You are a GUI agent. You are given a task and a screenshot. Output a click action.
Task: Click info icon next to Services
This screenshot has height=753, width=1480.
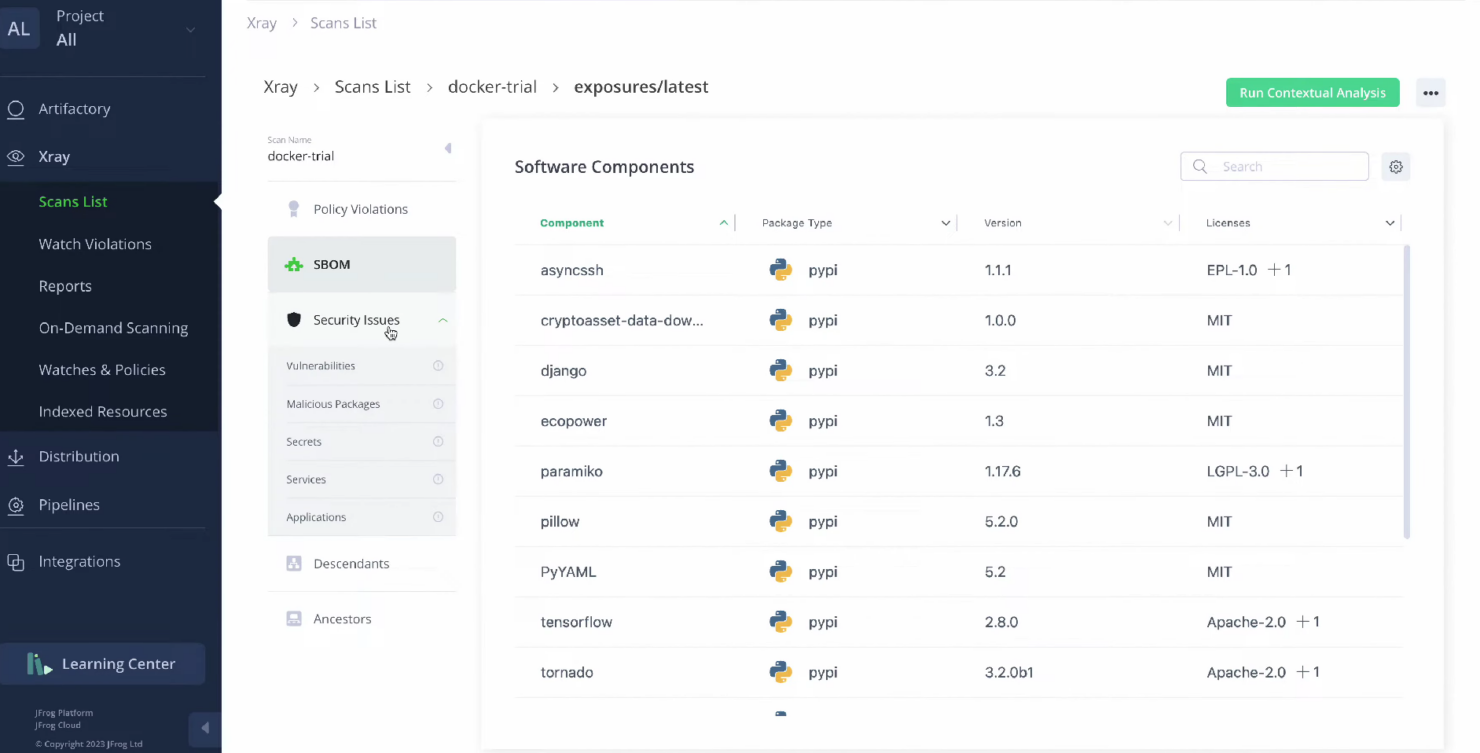click(x=438, y=480)
